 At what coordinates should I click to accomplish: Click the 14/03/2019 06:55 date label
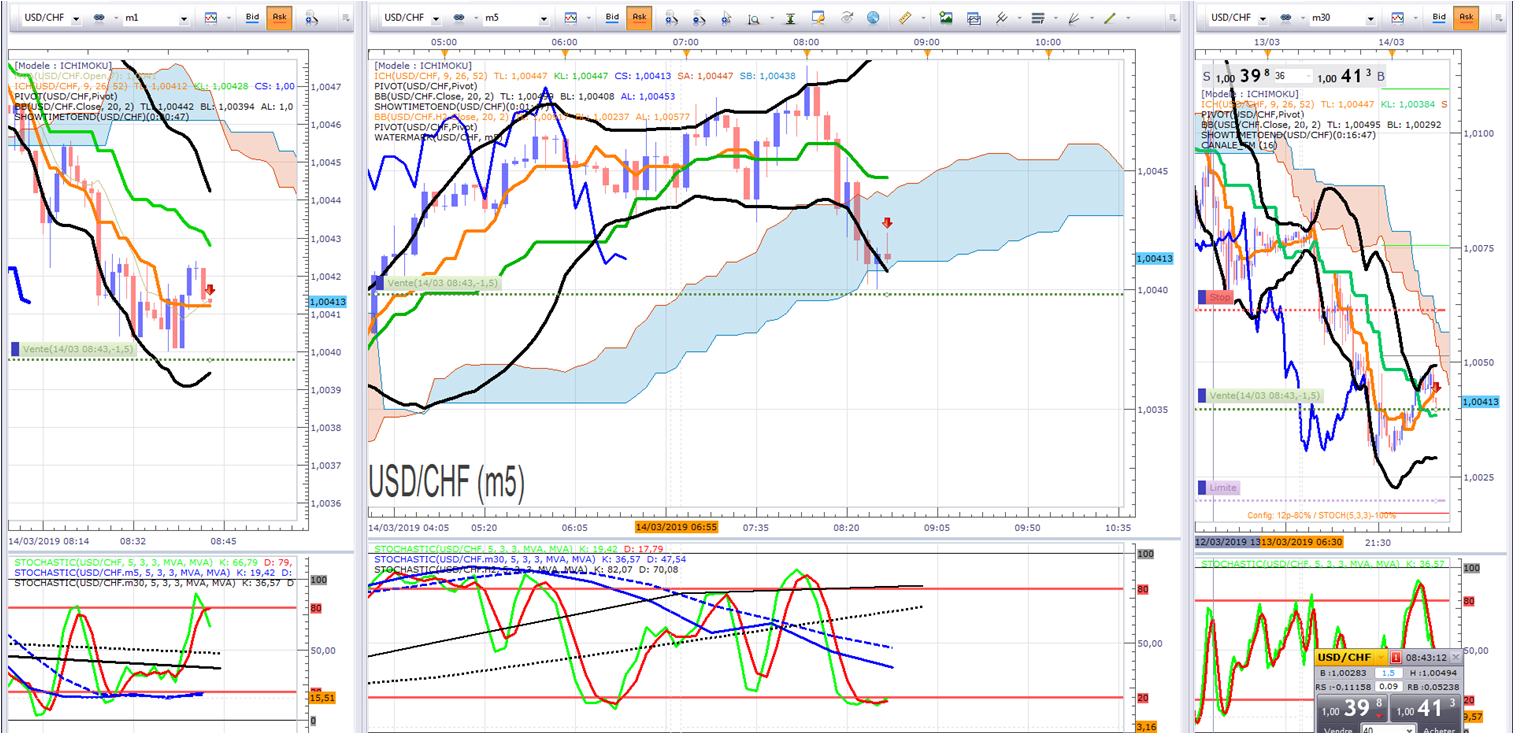[675, 527]
